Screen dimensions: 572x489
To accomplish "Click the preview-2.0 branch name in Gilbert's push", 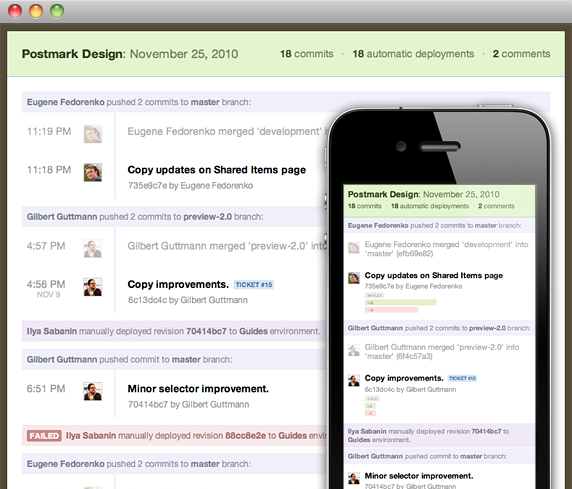I will coord(207,217).
